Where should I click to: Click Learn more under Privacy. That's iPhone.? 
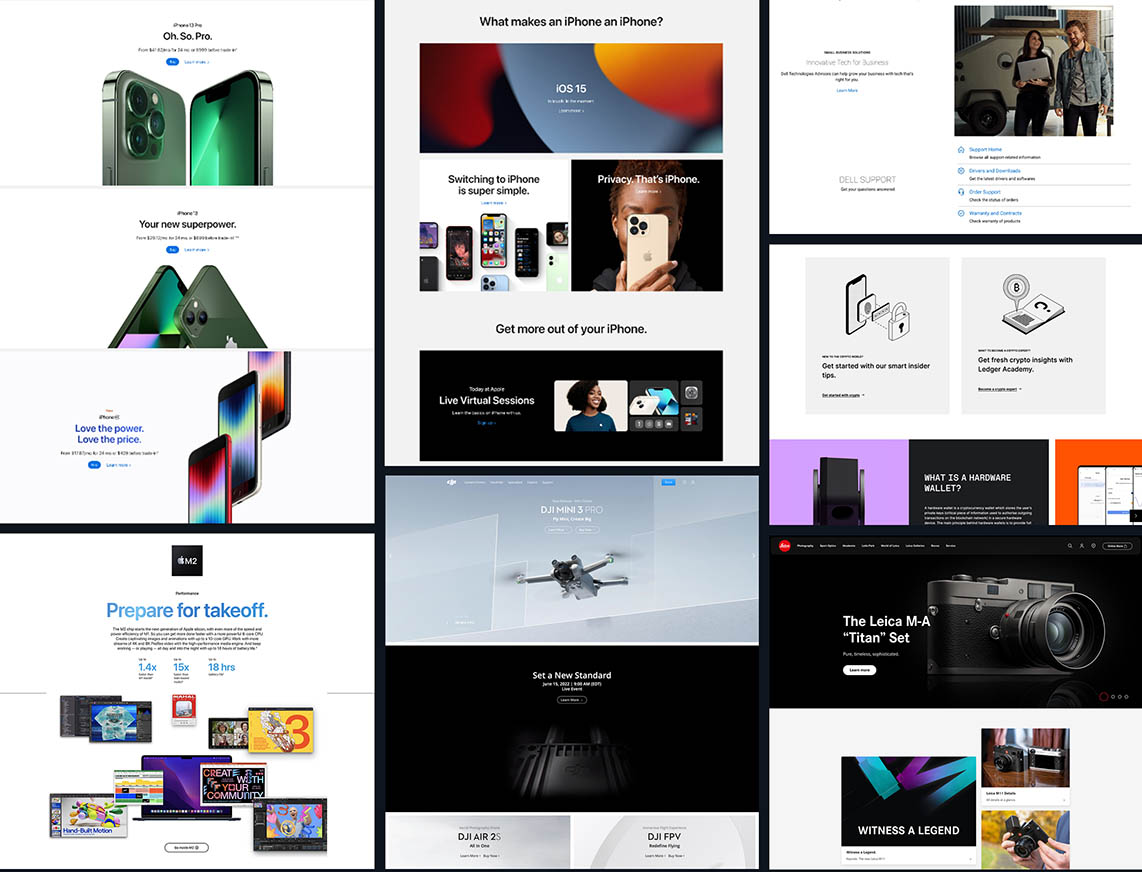click(648, 192)
